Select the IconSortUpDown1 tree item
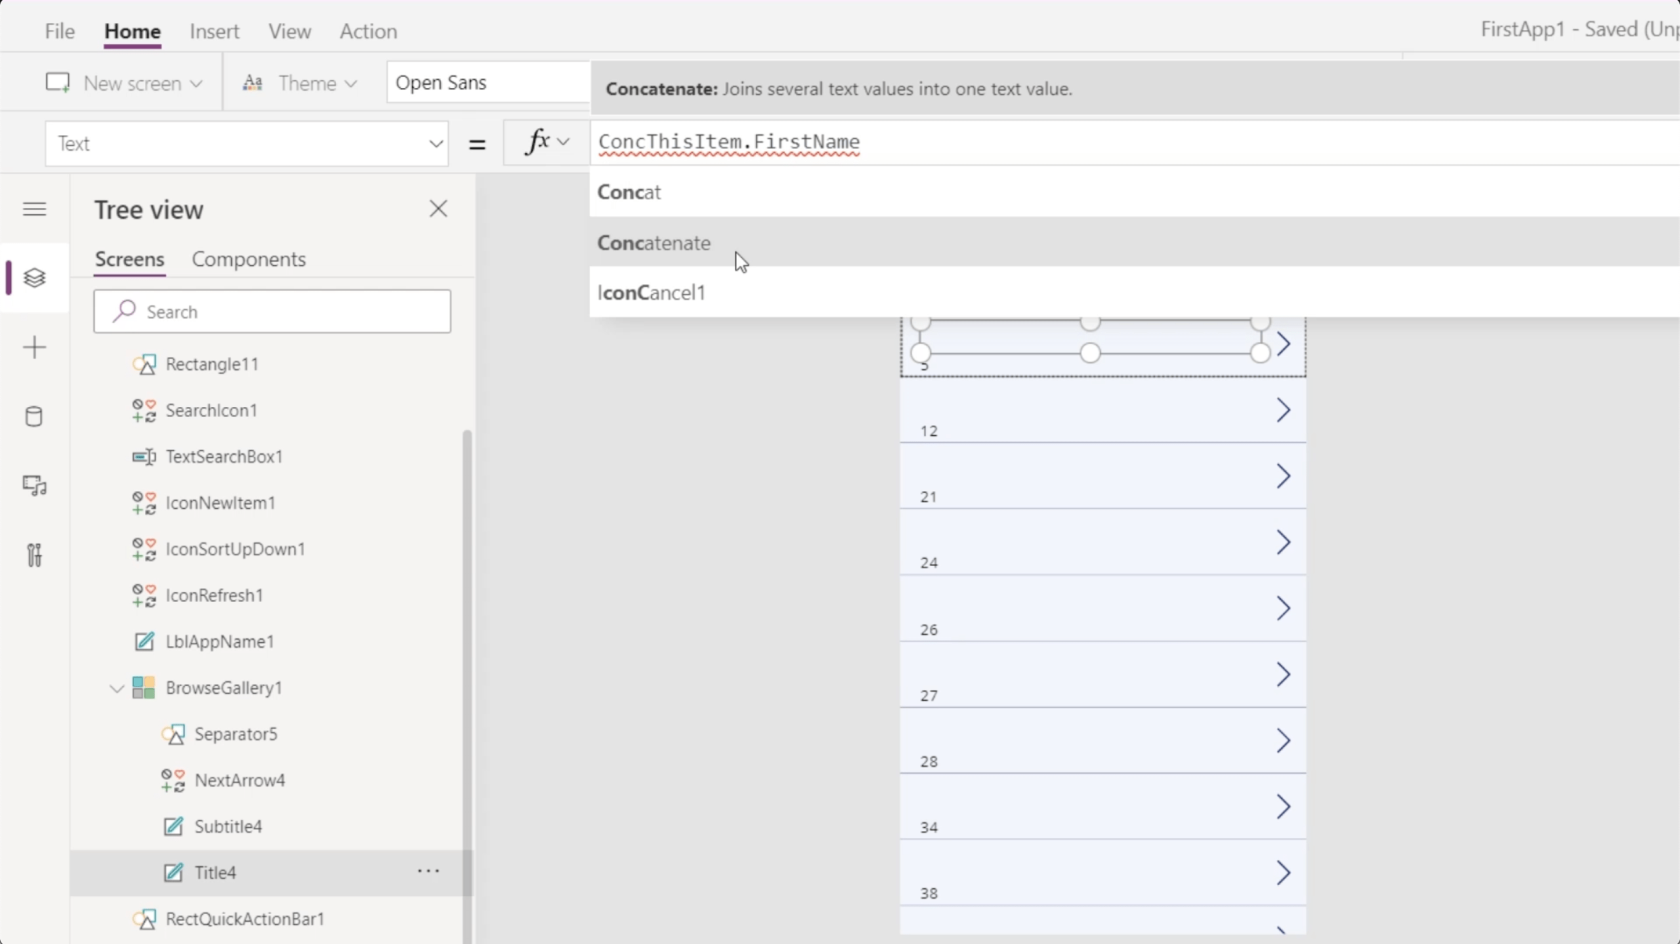 270,549
